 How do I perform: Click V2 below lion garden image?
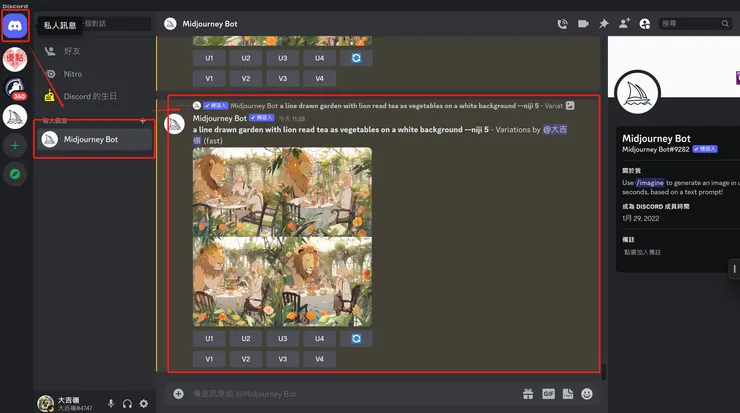click(x=246, y=359)
